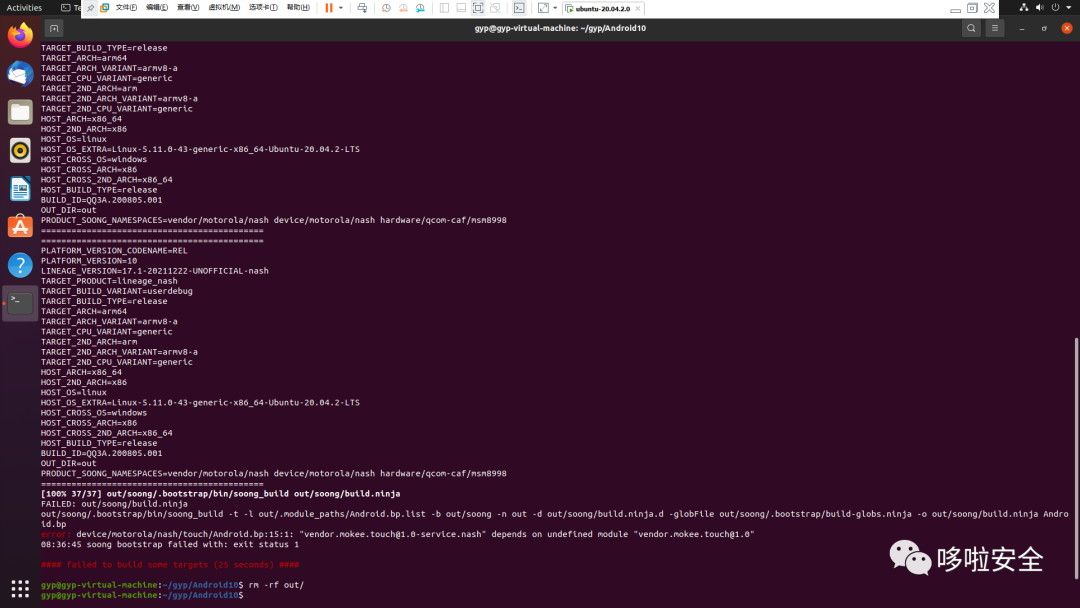This screenshot has height=608, width=1080.
Task: Open the 文件(F) menu
Action: tap(126, 8)
